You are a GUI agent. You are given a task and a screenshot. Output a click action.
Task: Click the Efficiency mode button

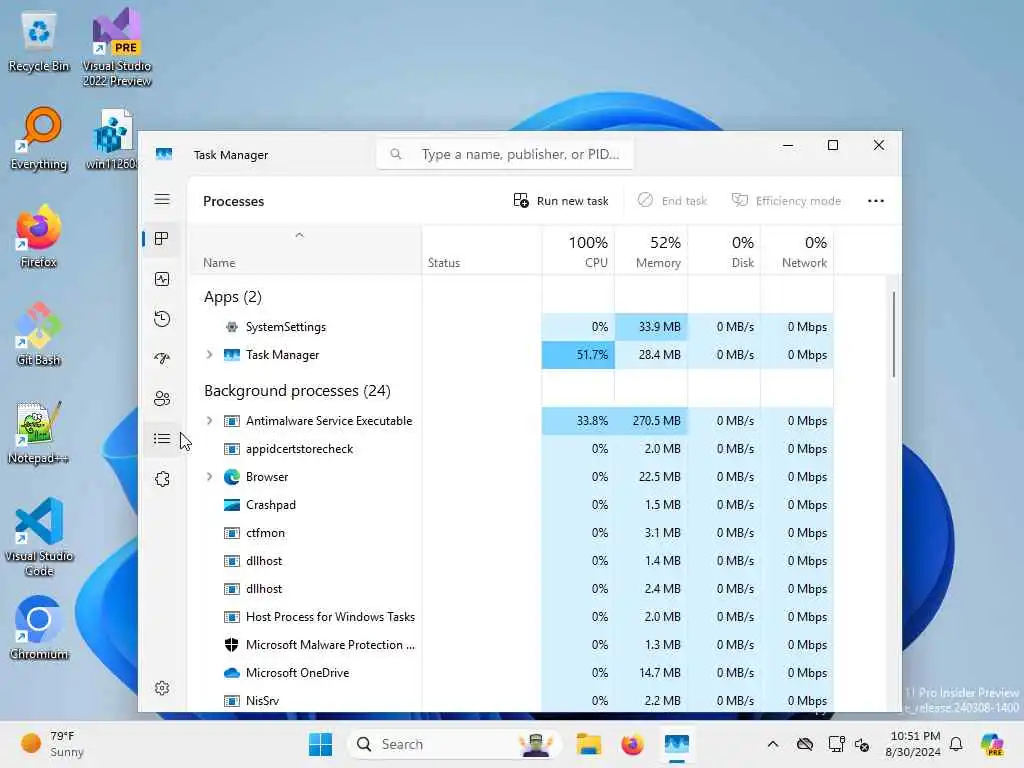click(786, 201)
